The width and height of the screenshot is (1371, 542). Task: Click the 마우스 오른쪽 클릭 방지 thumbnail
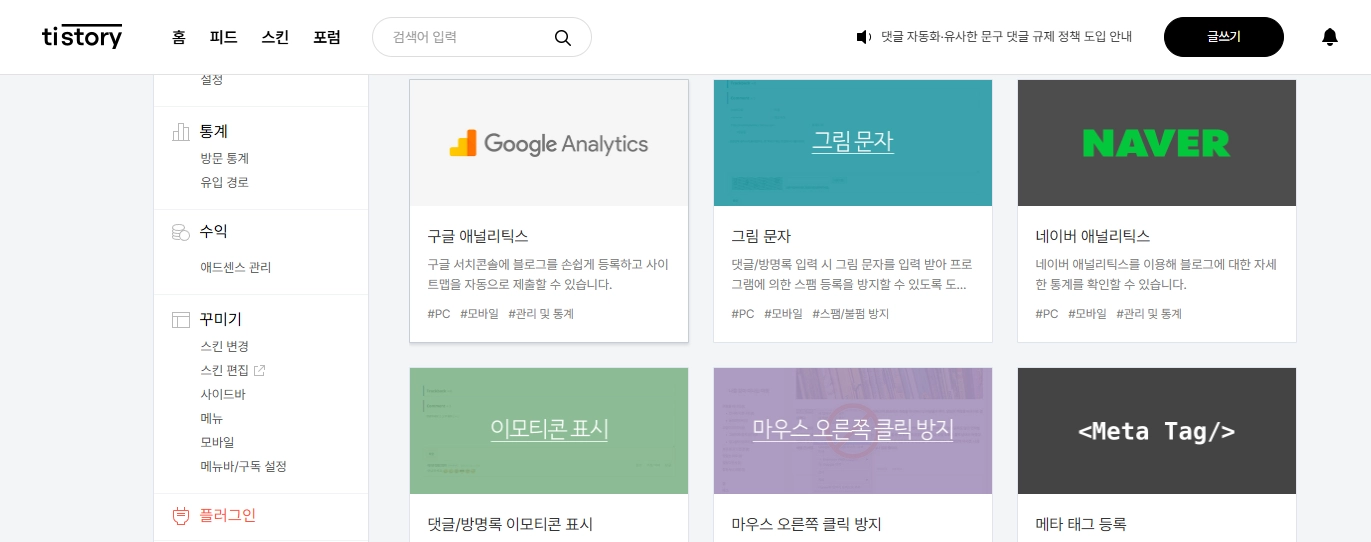pos(853,431)
